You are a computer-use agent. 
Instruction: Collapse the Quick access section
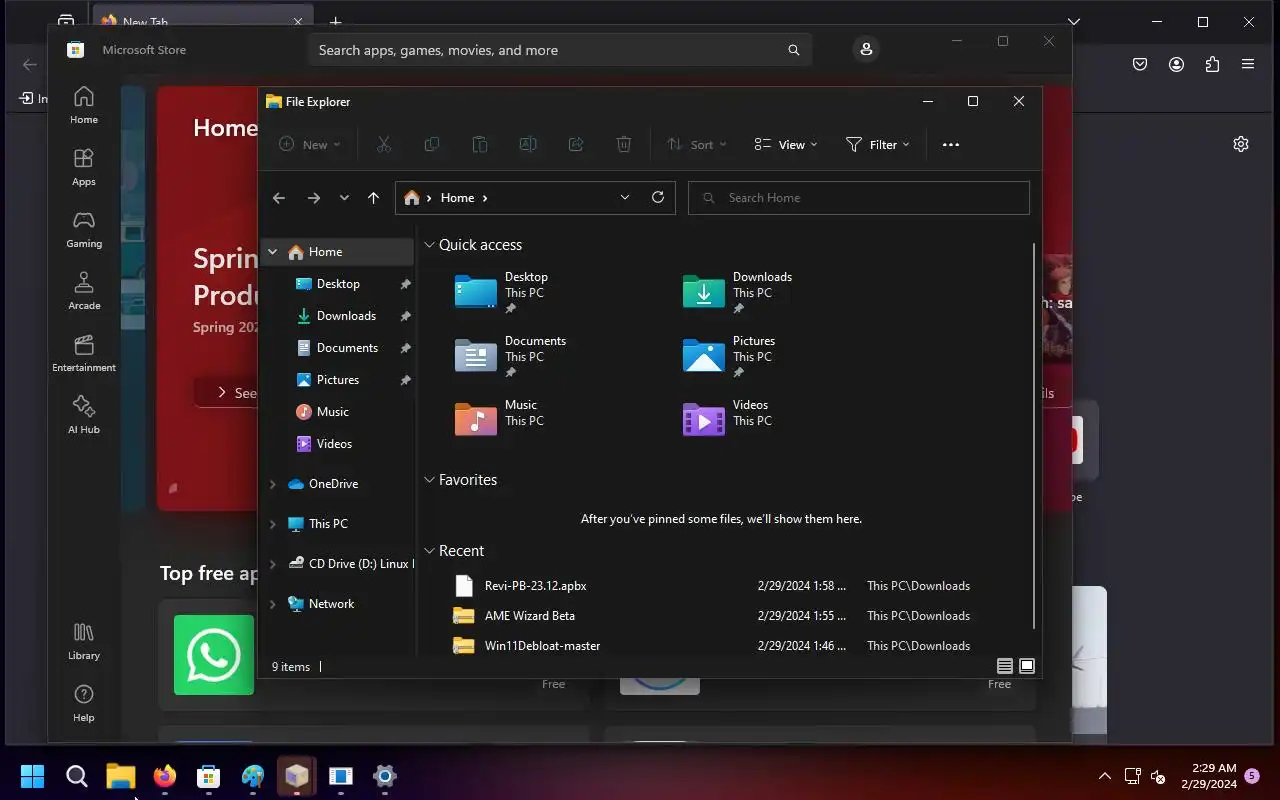(x=429, y=245)
